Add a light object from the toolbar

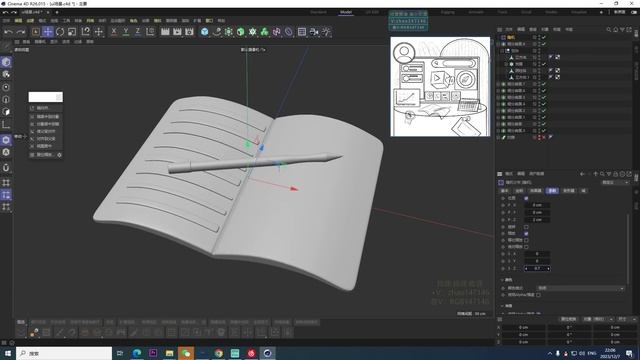click(326, 31)
